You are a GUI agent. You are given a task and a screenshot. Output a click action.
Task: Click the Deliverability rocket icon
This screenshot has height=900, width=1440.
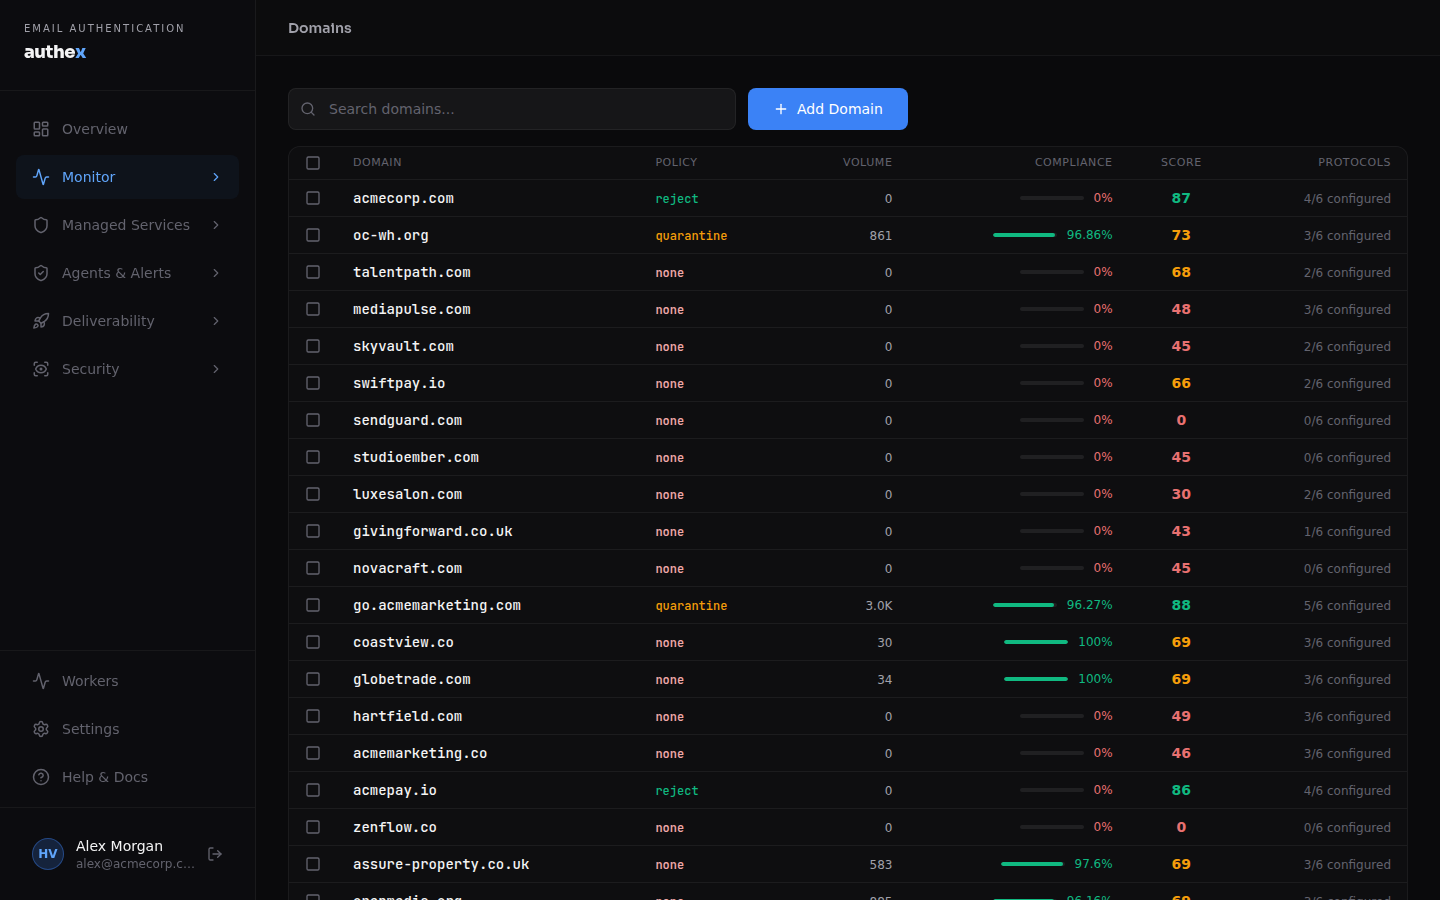pyautogui.click(x=41, y=321)
